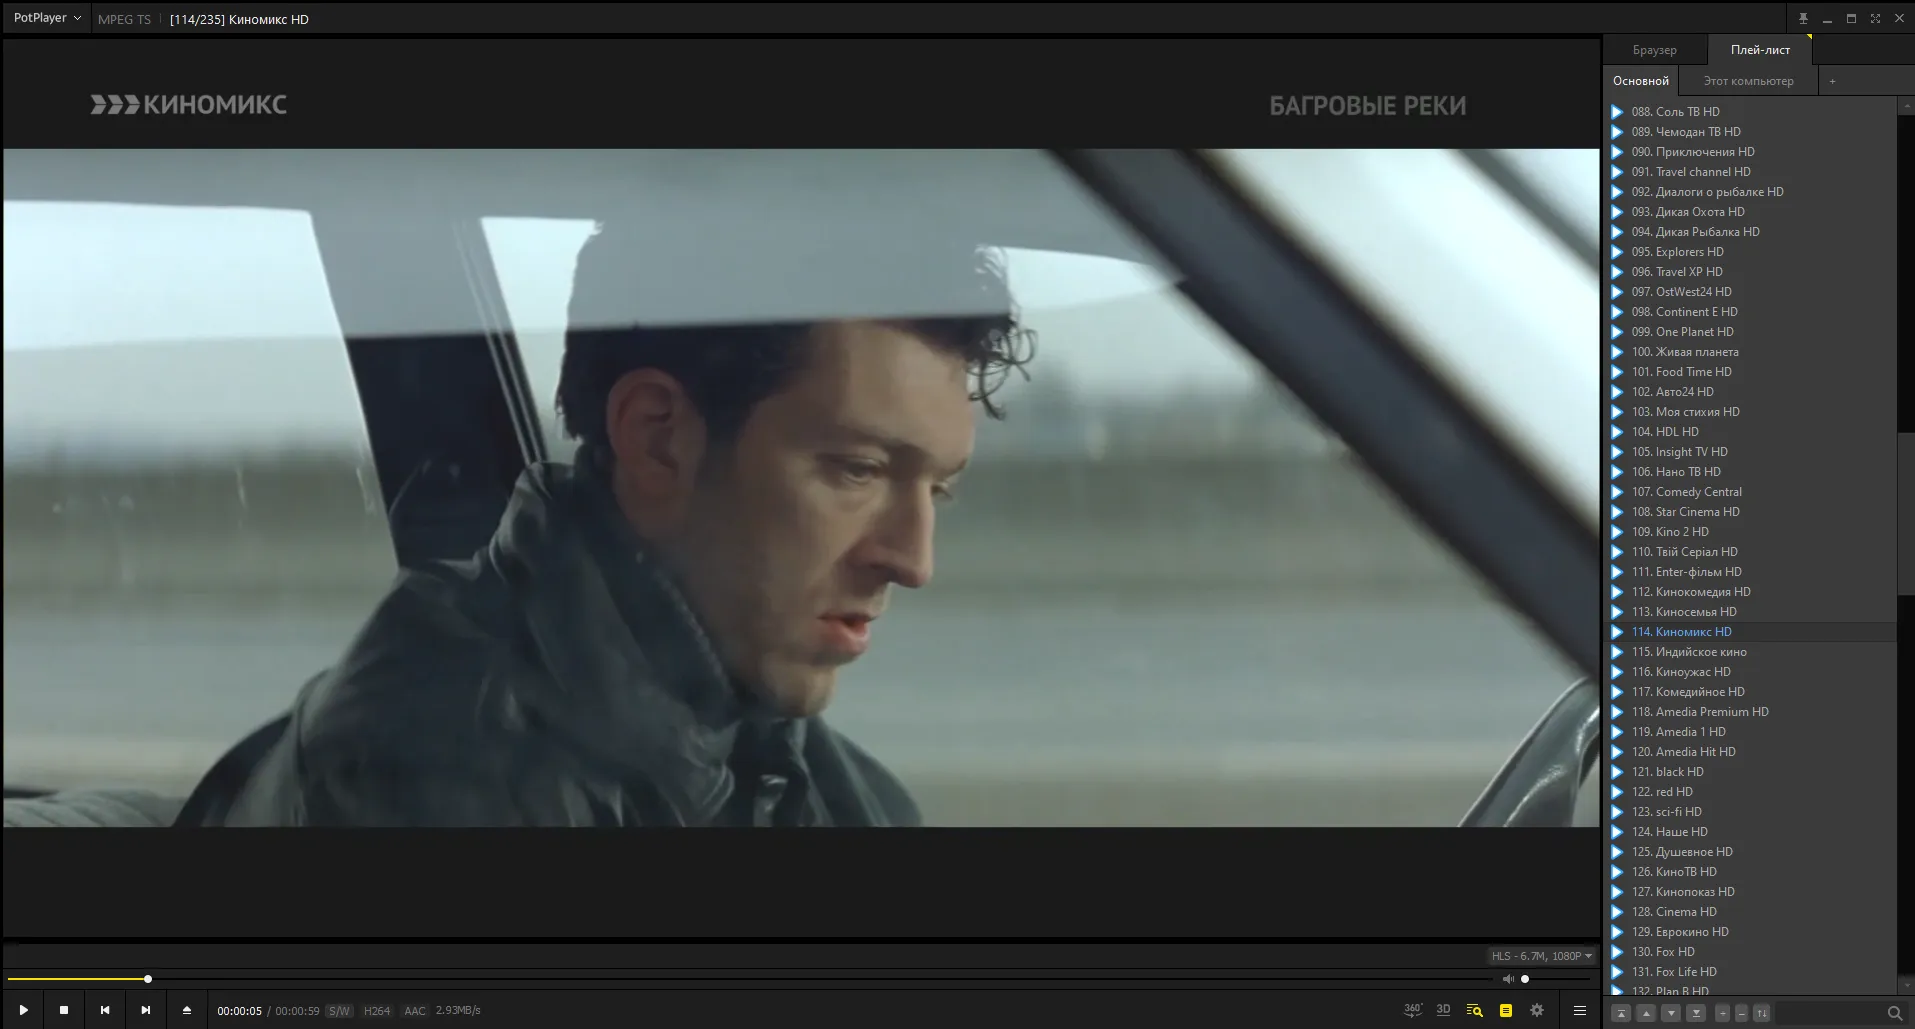The height and width of the screenshot is (1029, 1915).
Task: Go to the previous playlist item
Action: tap(105, 1010)
